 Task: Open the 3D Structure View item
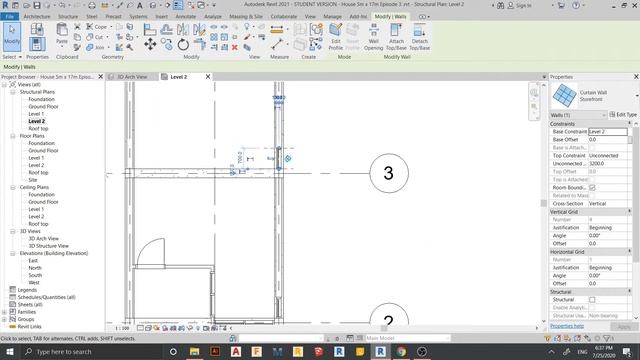click(48, 246)
